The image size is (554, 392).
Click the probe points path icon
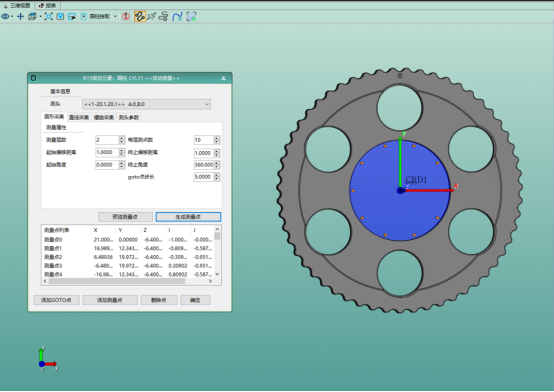coord(152,16)
